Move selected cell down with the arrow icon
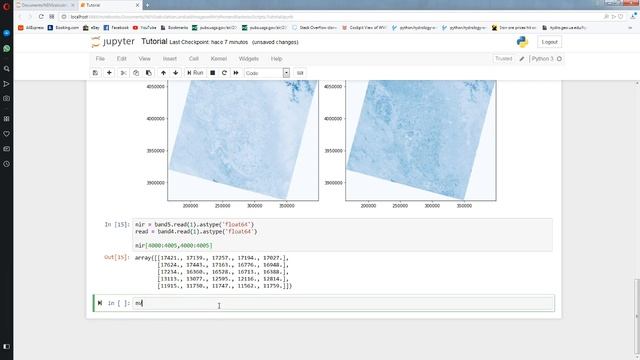Screen dimensions: 640x360 click(x=176, y=73)
